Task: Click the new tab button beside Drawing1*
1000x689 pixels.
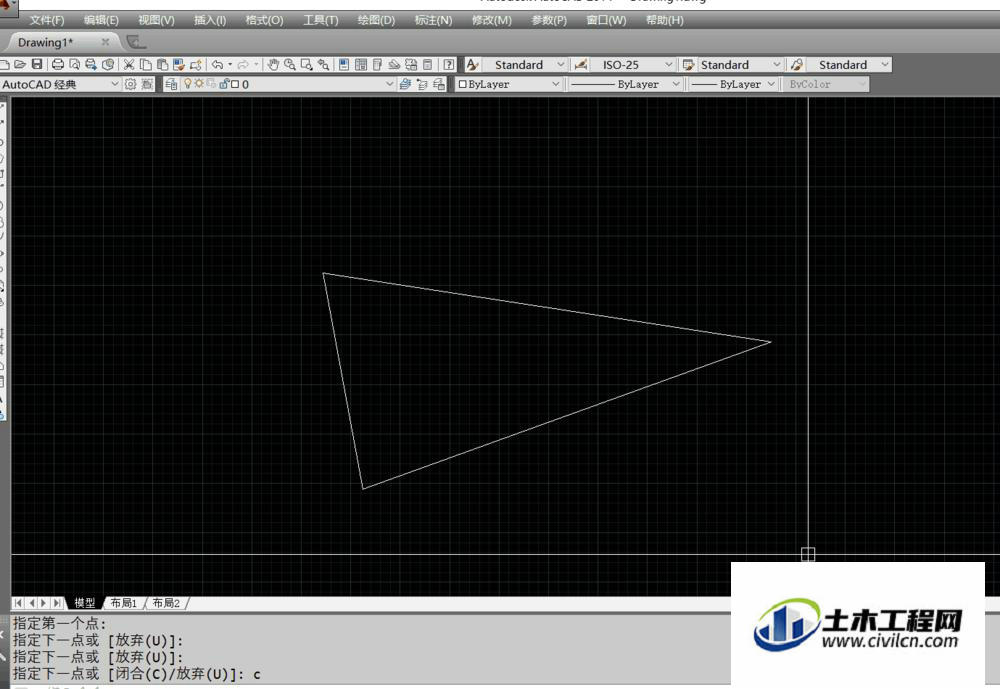Action: click(x=136, y=42)
